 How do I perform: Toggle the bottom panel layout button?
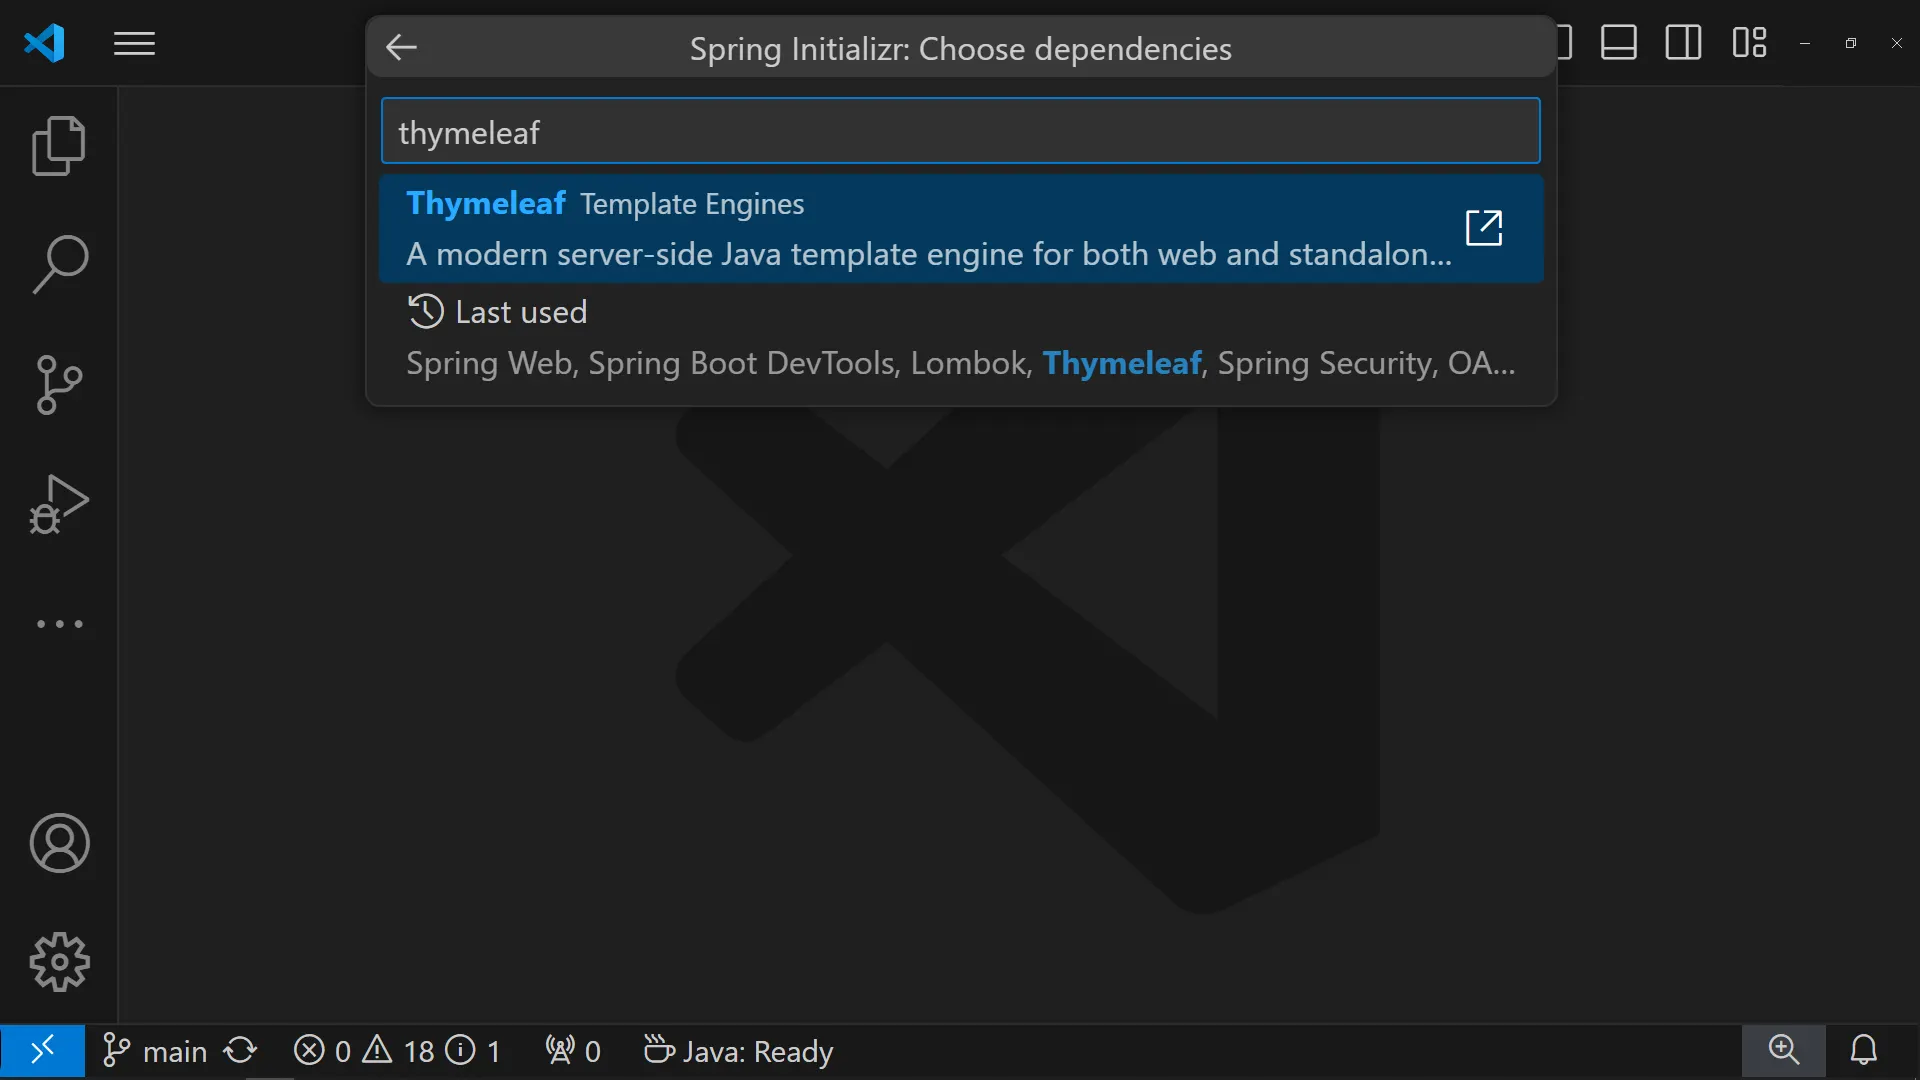(x=1618, y=43)
